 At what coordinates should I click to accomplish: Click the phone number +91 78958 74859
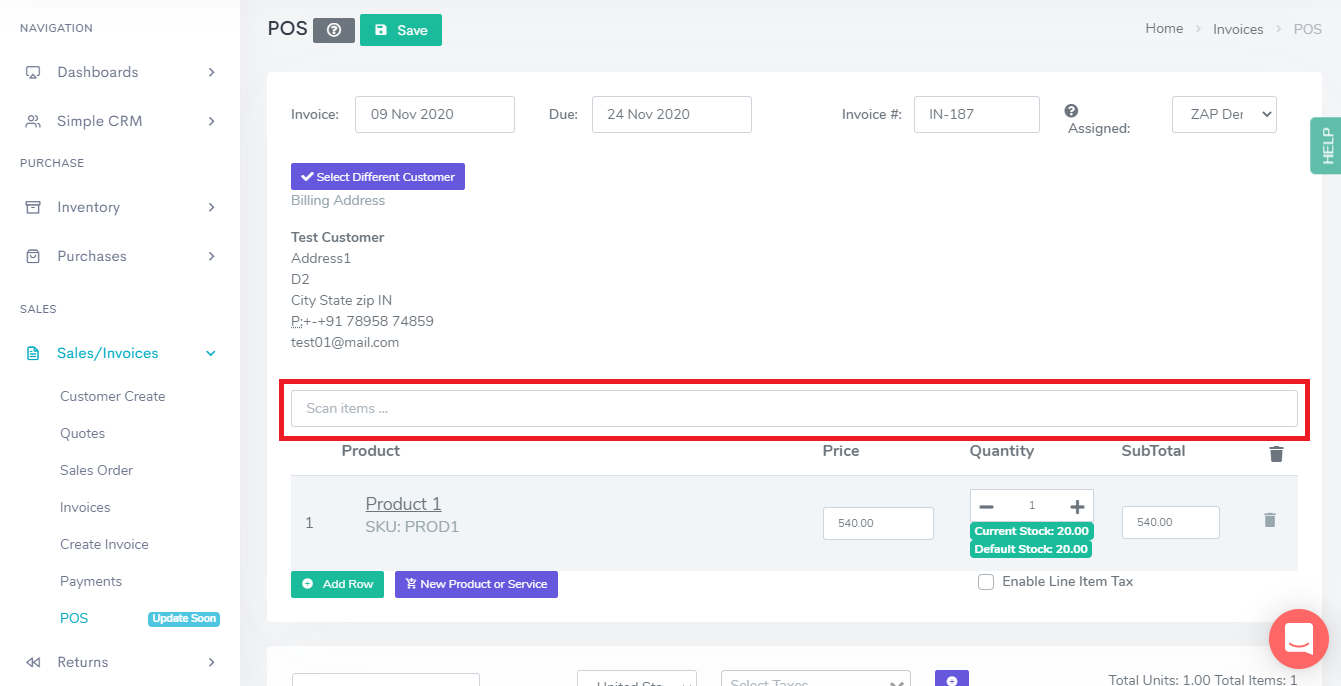click(x=372, y=321)
